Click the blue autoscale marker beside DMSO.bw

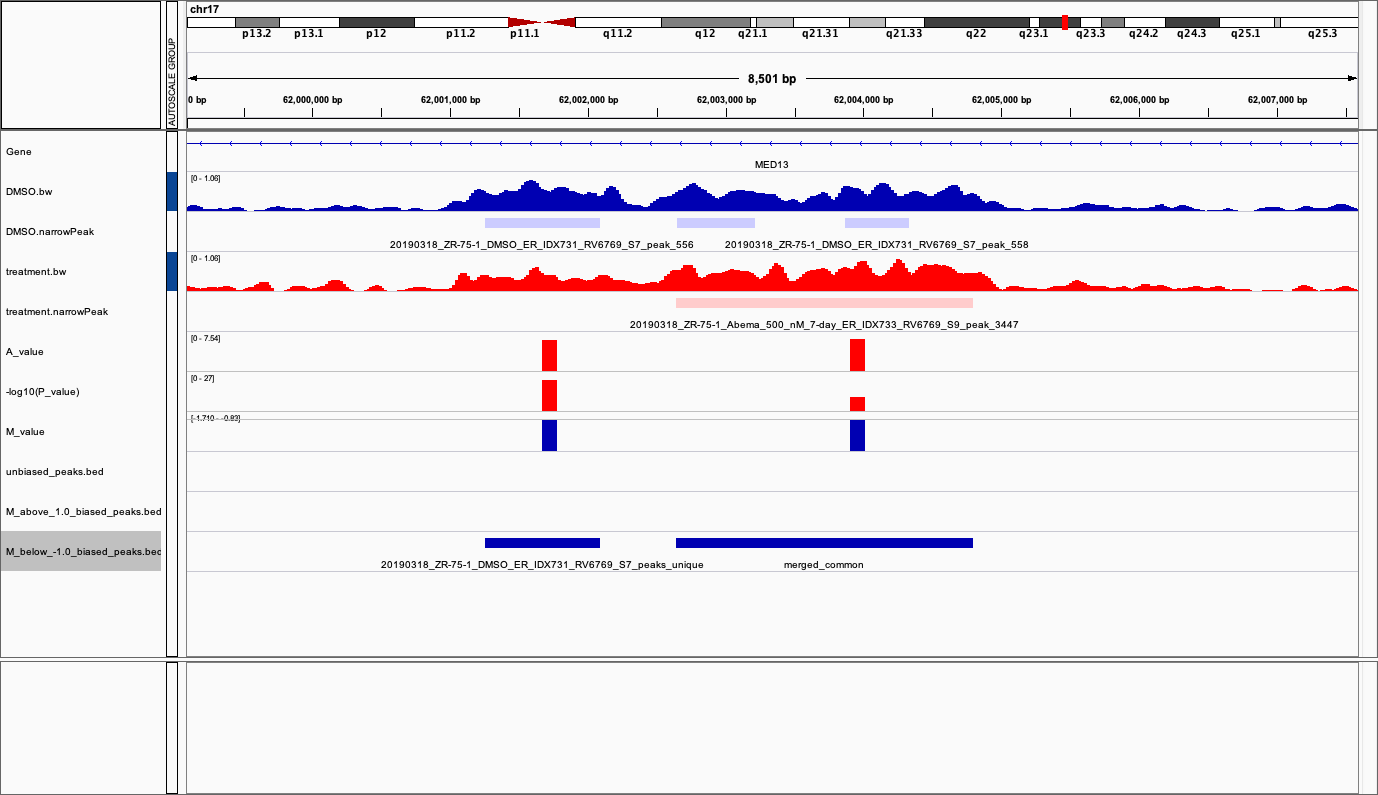pyautogui.click(x=172, y=191)
